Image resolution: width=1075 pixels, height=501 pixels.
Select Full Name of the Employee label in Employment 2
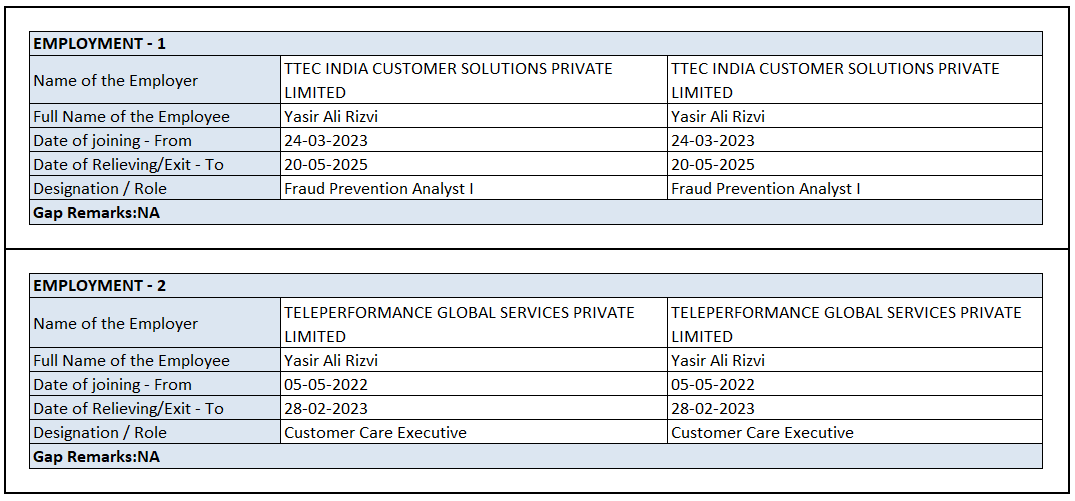[x=131, y=361]
